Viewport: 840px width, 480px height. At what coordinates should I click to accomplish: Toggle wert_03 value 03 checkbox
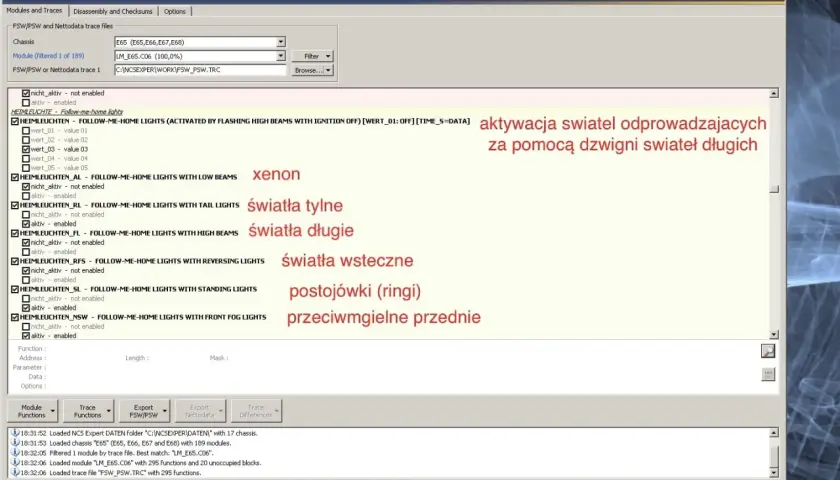click(26, 149)
